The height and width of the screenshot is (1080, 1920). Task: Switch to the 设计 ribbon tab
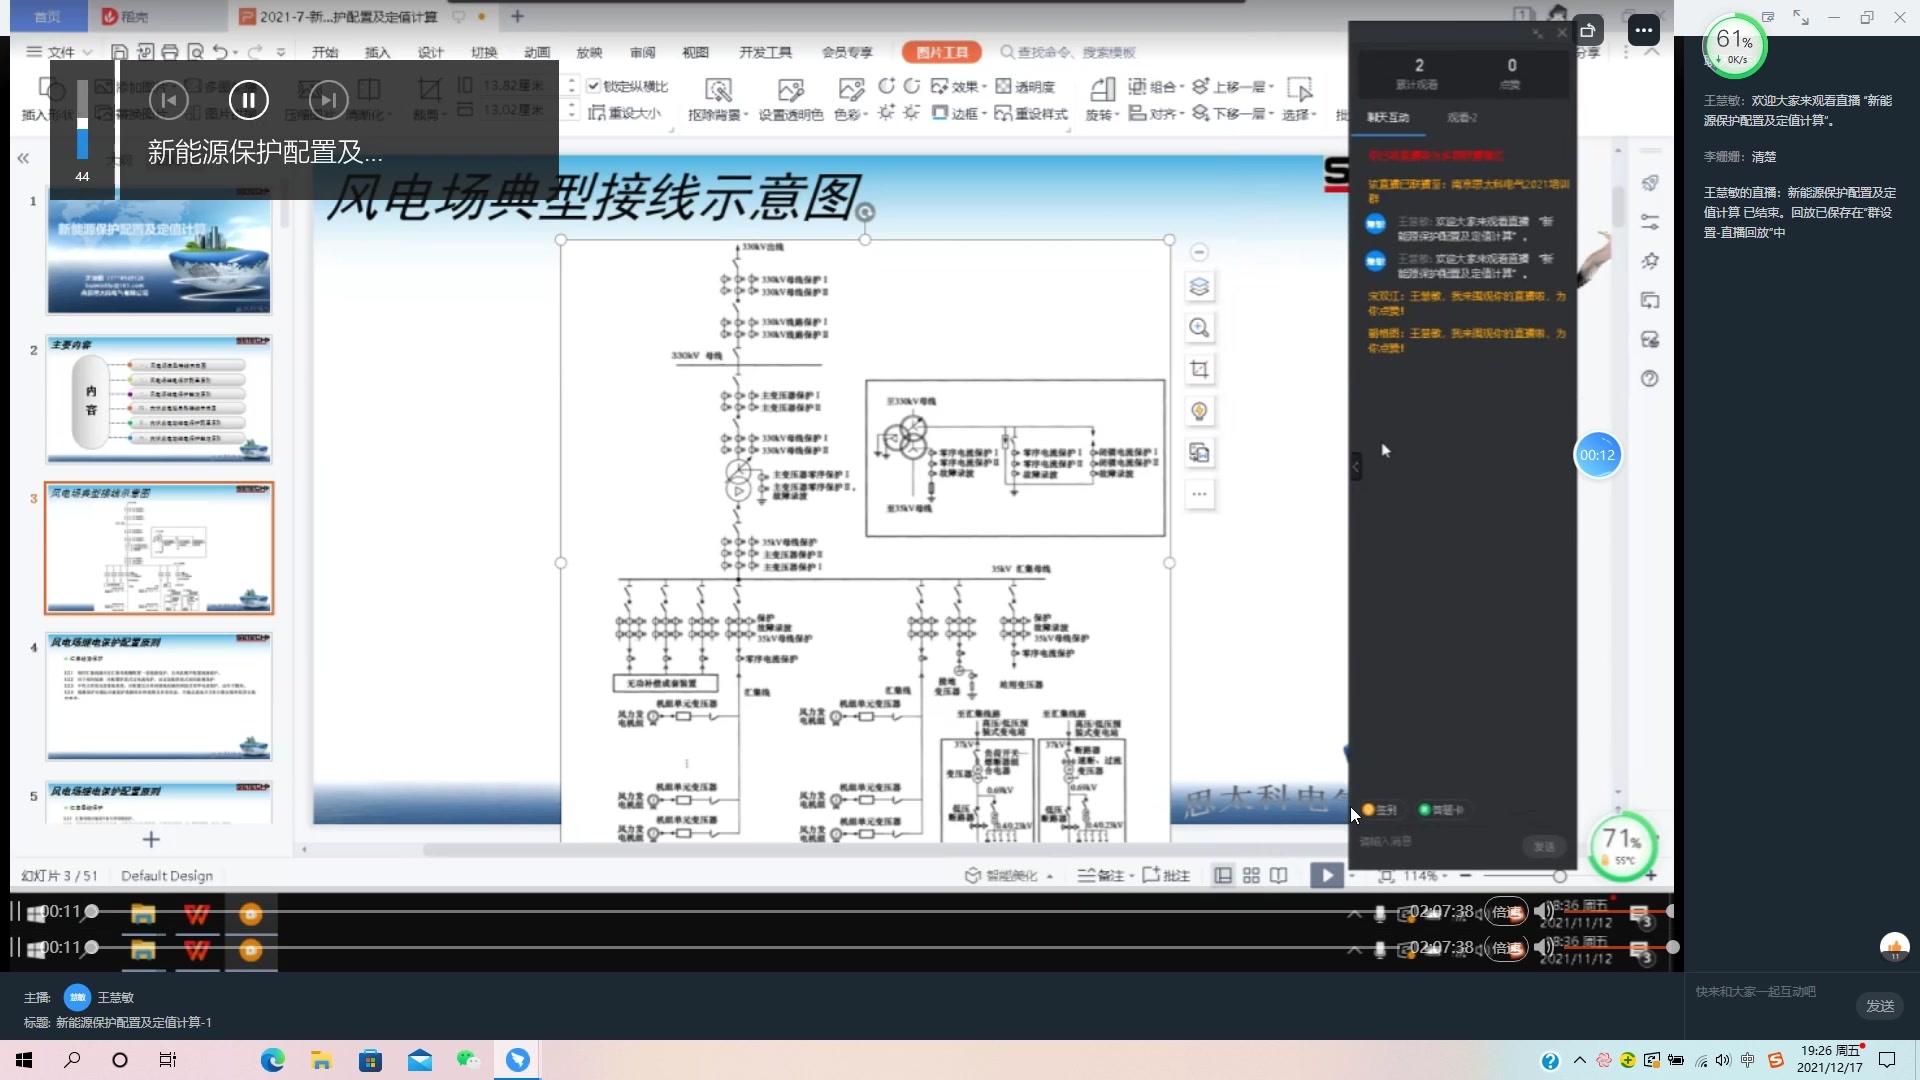(431, 52)
